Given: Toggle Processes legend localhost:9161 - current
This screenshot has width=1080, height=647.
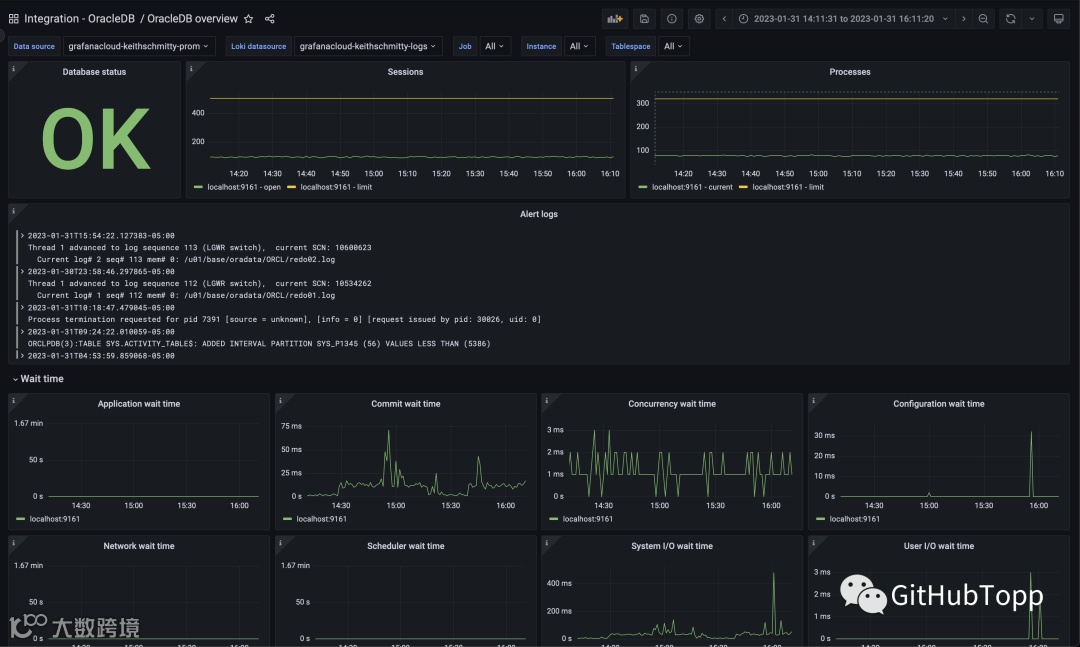Looking at the screenshot, I should (692, 187).
